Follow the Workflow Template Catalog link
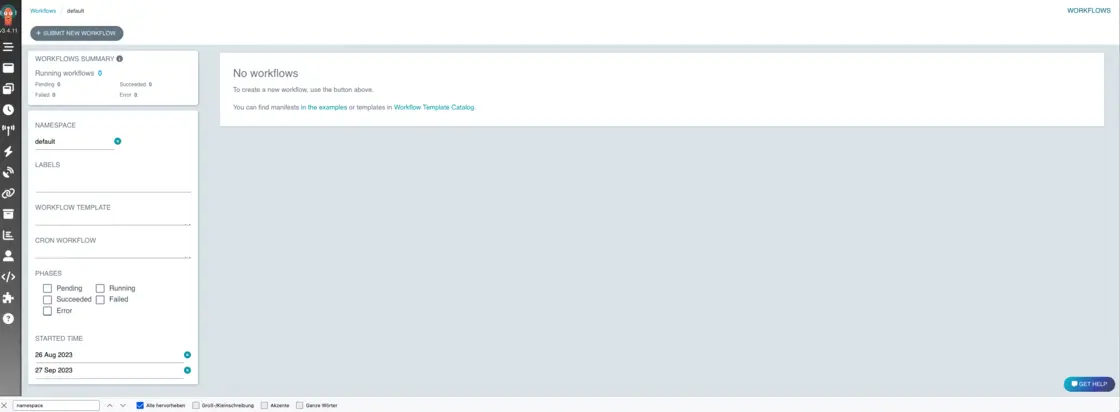The height and width of the screenshot is (412, 1120). point(434,107)
